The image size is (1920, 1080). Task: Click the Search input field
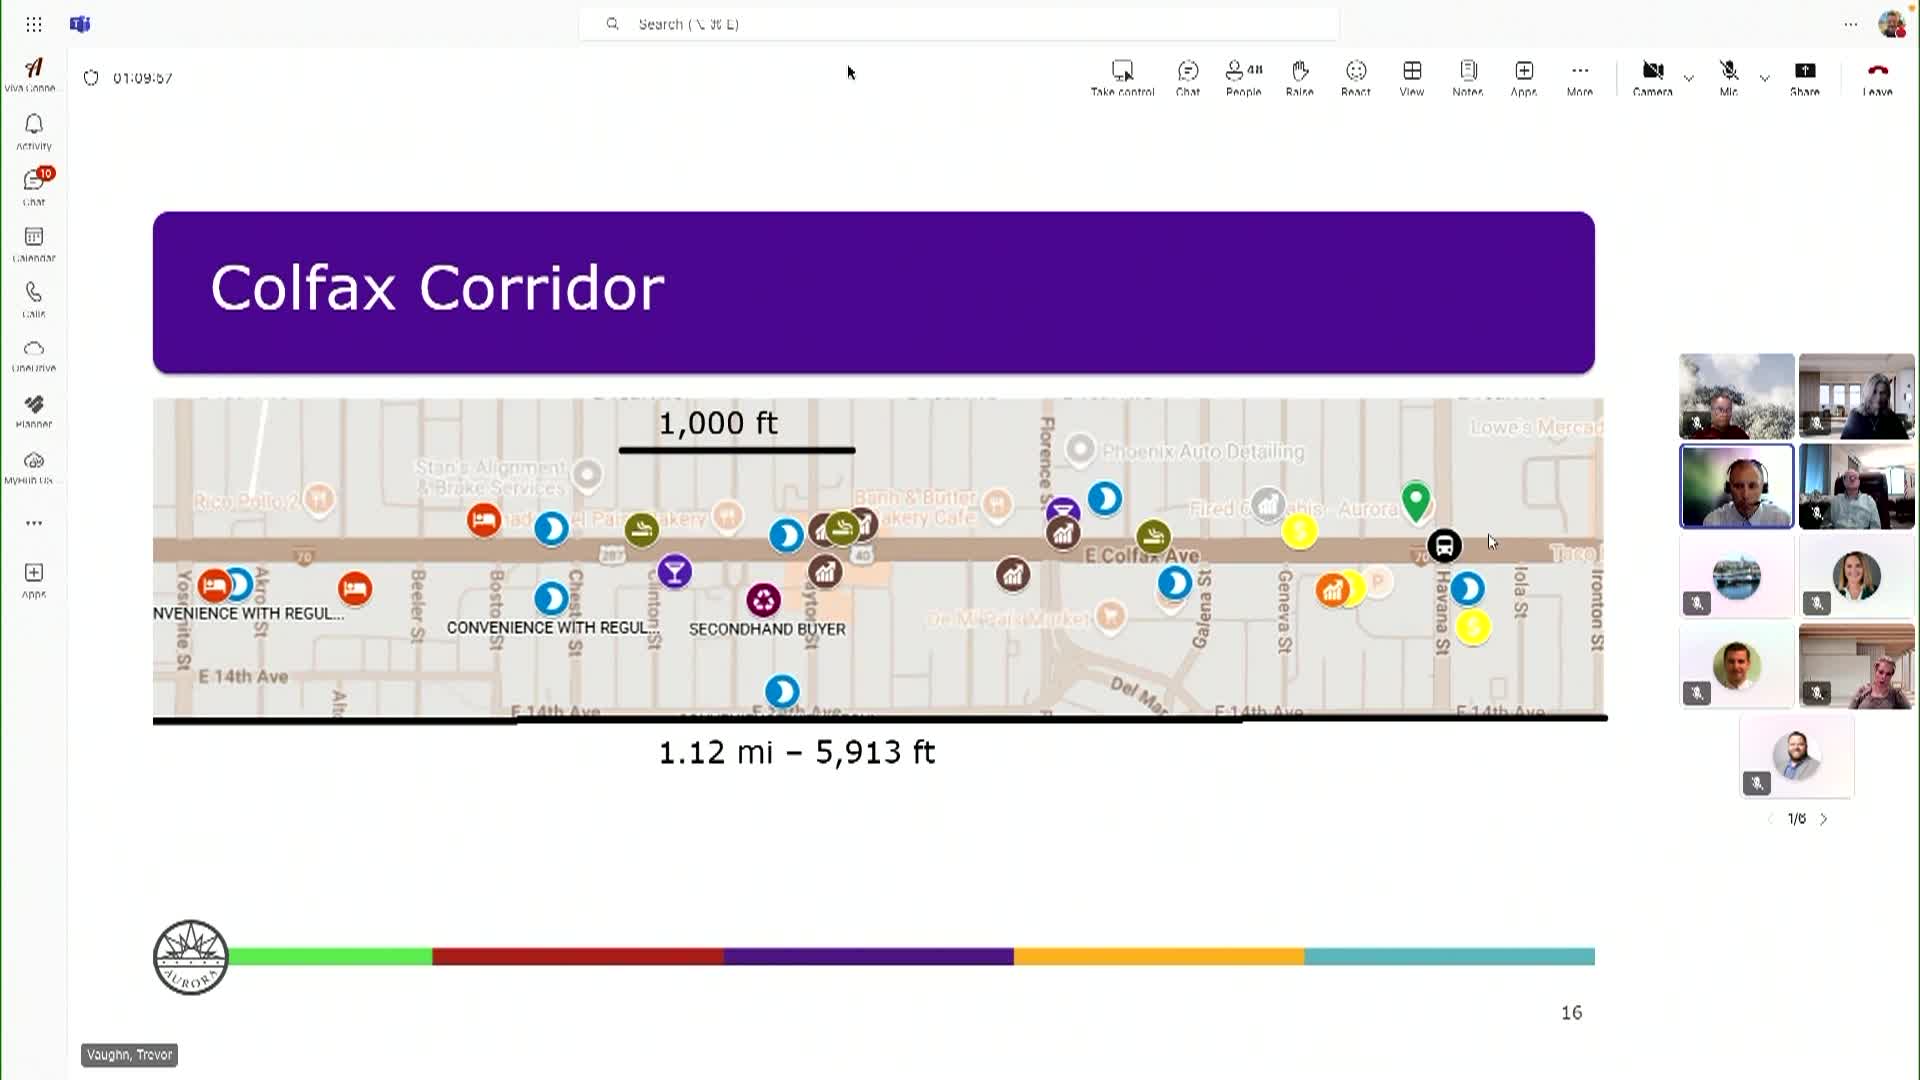pyautogui.click(x=958, y=24)
